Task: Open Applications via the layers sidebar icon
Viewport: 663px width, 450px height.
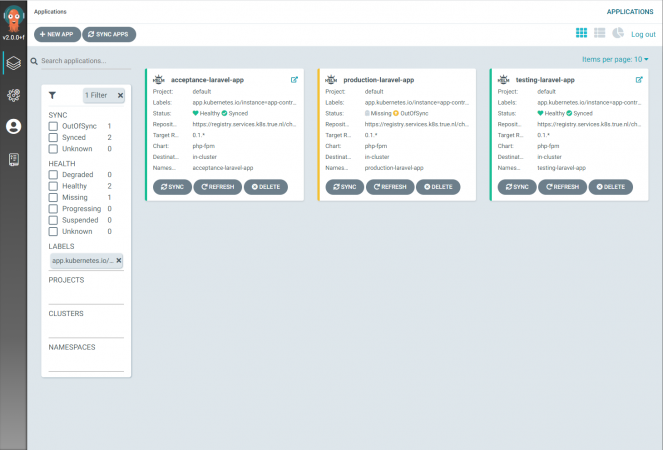Action: [x=14, y=63]
